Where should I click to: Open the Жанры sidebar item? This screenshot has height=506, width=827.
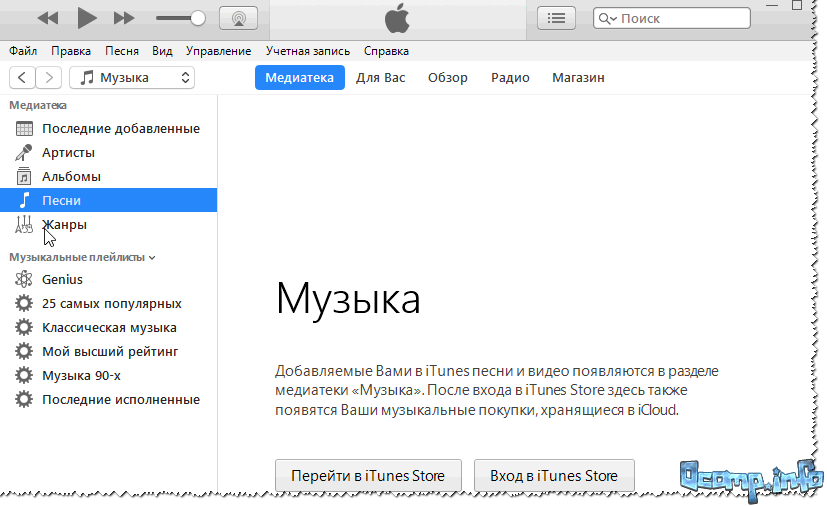click(64, 225)
